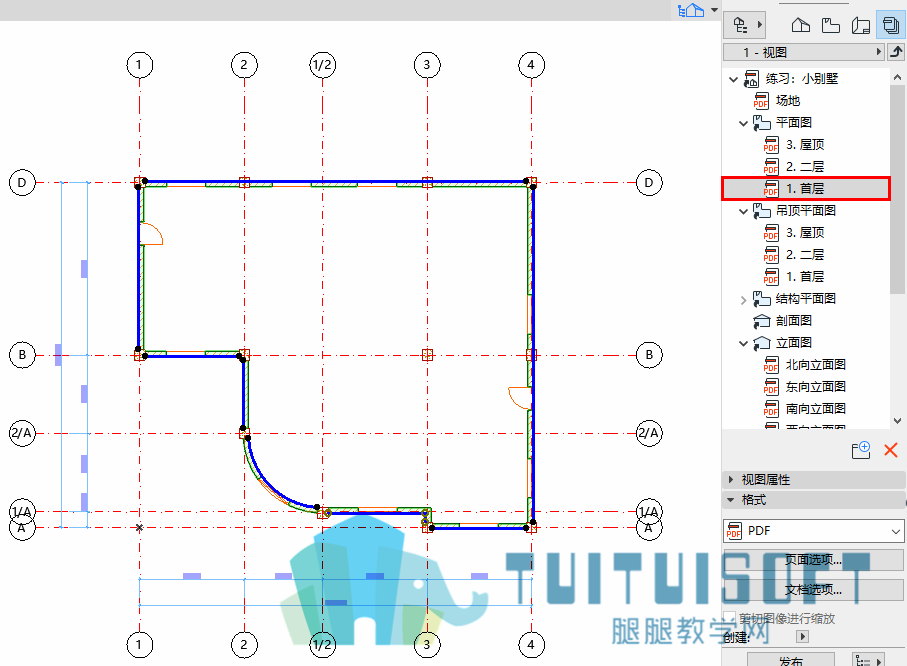This screenshot has height=666, width=907.
Task: Select the Publisher Sets icon
Action: pos(891,25)
